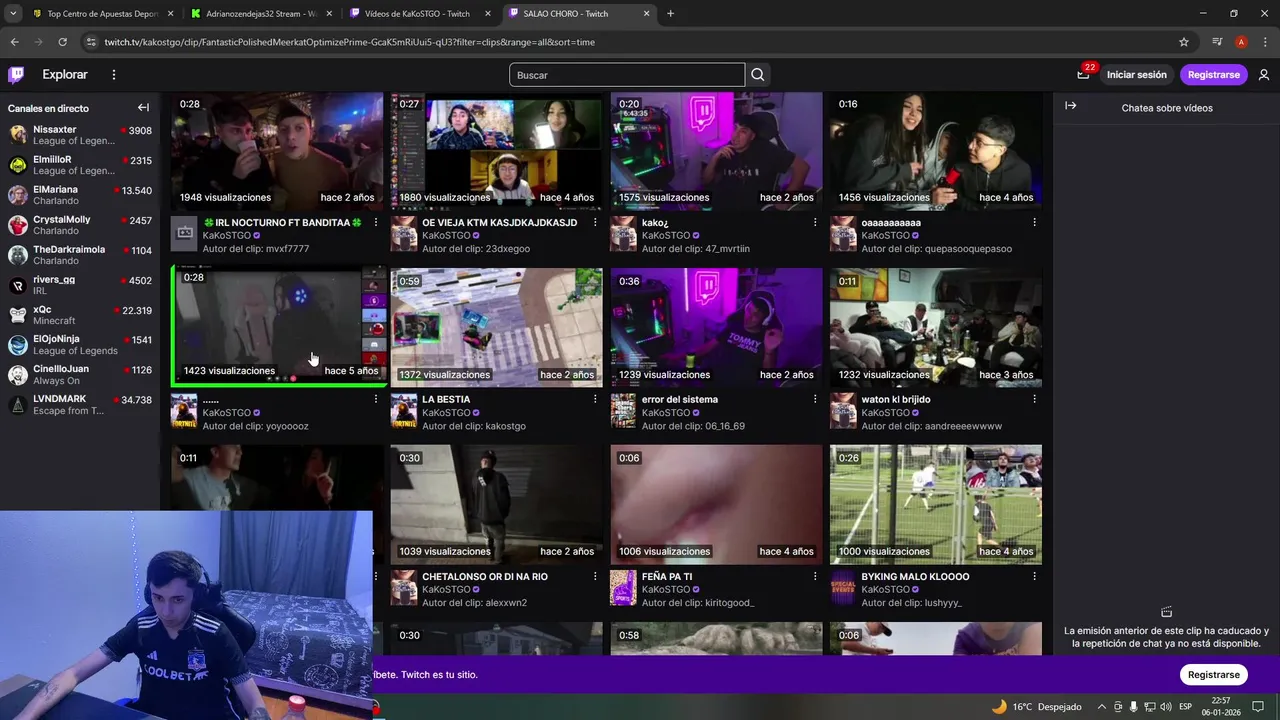Viewport: 1280px width, 720px height.
Task: Open options for LA BESTIA clip
Action: 595,399
